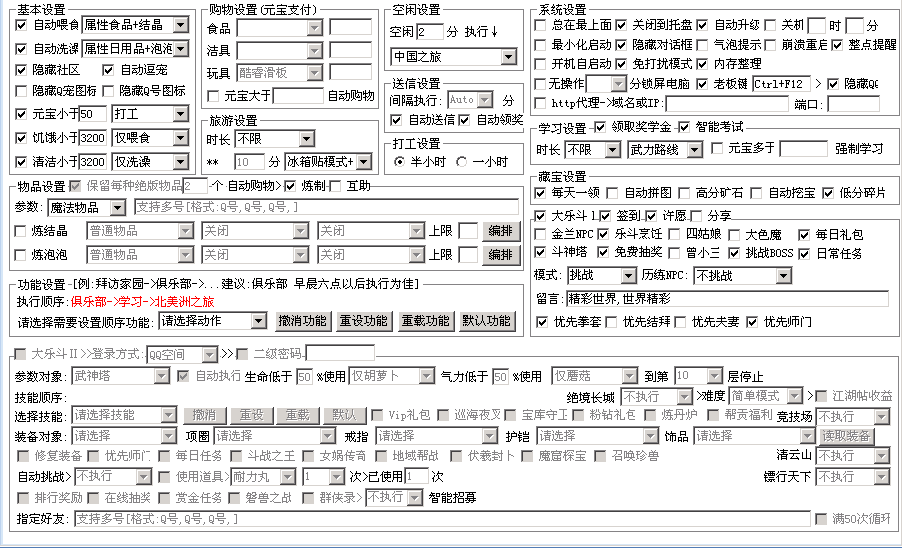Click the 重载功能 button
This screenshot has height=548, width=902.
tap(425, 321)
